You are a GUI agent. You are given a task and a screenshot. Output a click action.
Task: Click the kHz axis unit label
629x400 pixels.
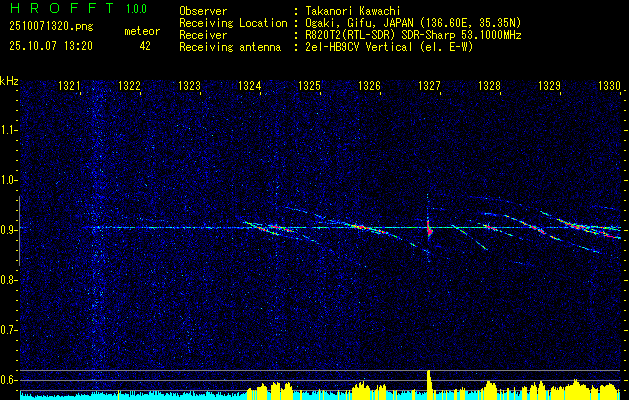(9, 81)
